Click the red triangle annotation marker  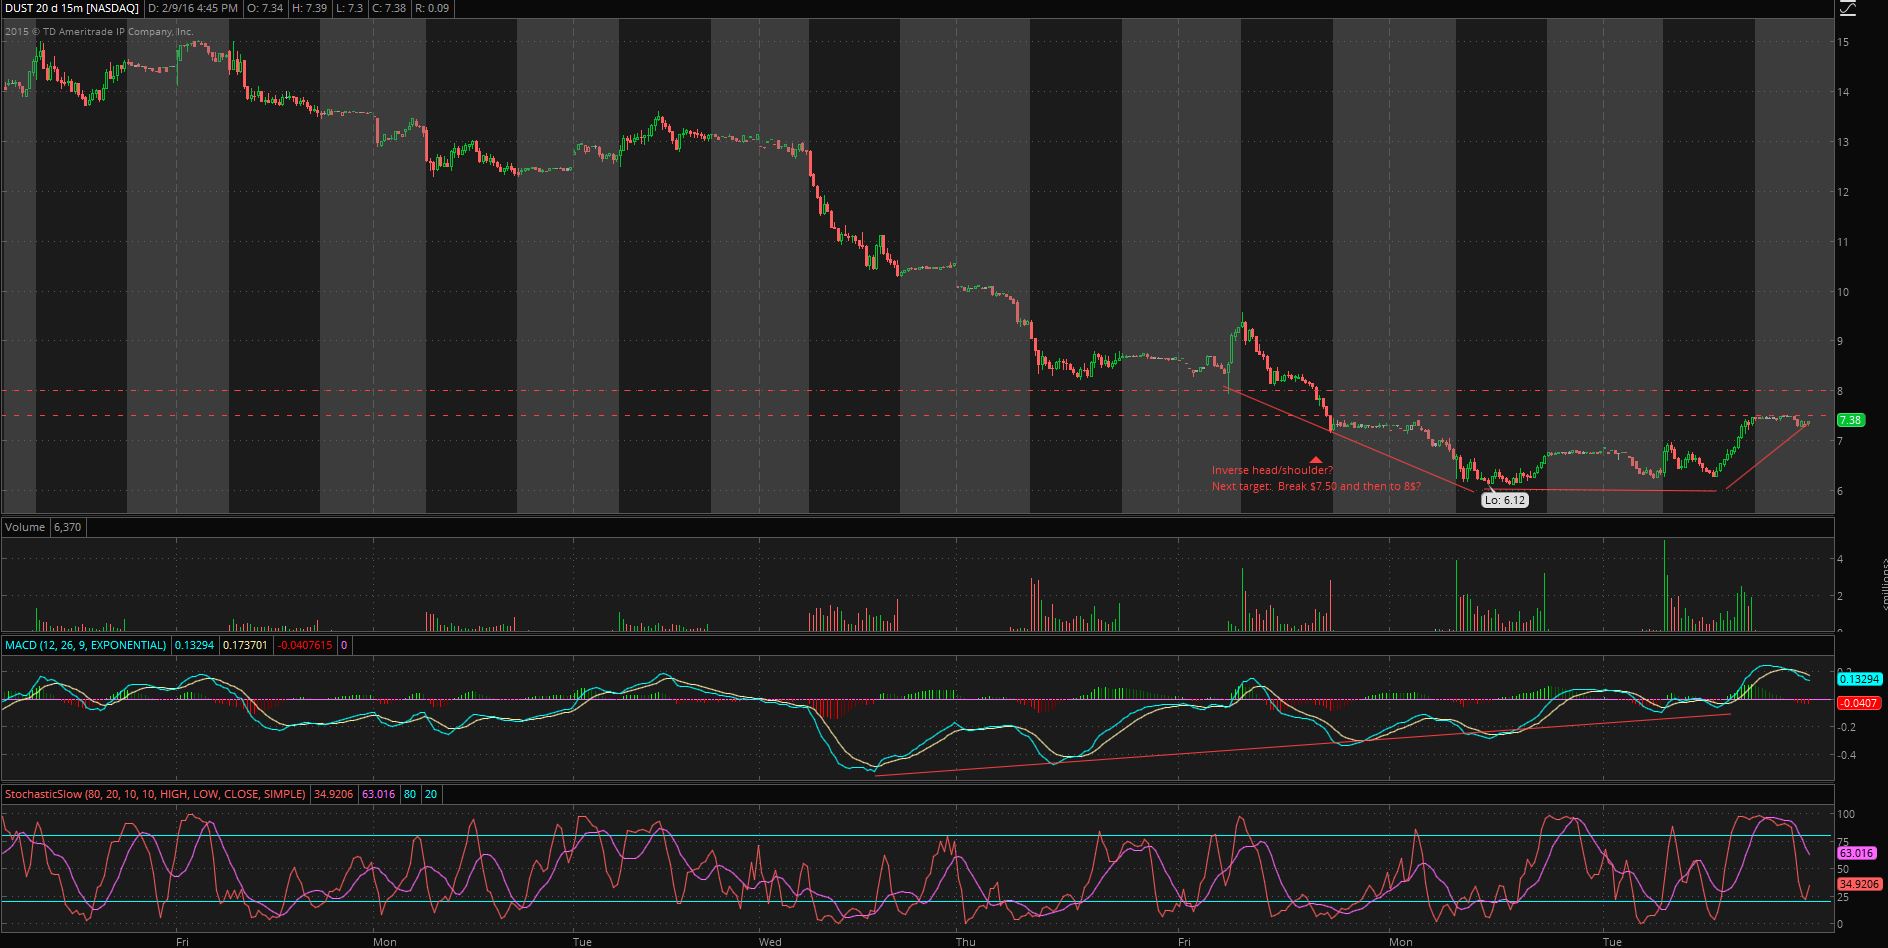pos(1316,459)
